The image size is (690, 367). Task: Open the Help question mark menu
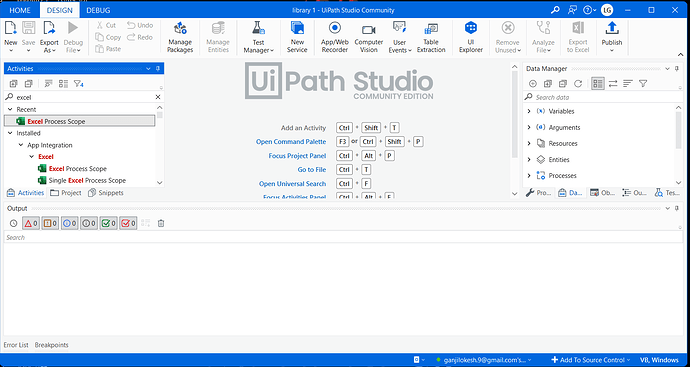[x=589, y=10]
